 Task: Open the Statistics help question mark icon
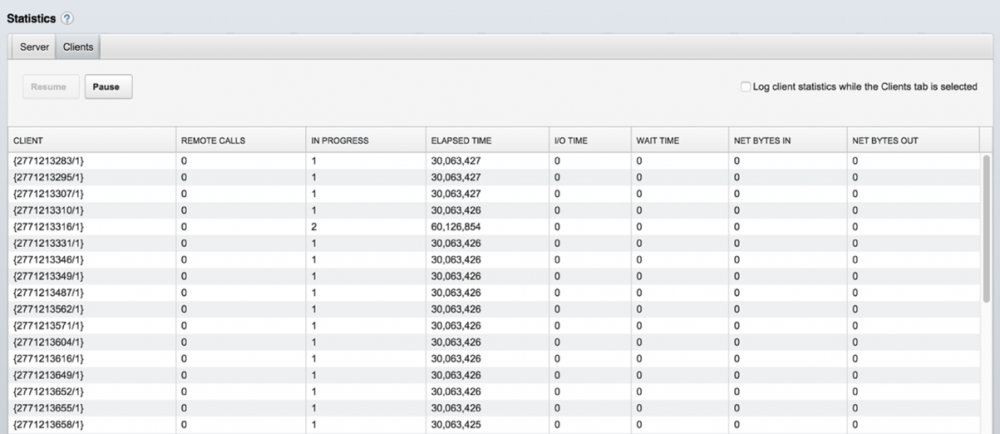(68, 18)
